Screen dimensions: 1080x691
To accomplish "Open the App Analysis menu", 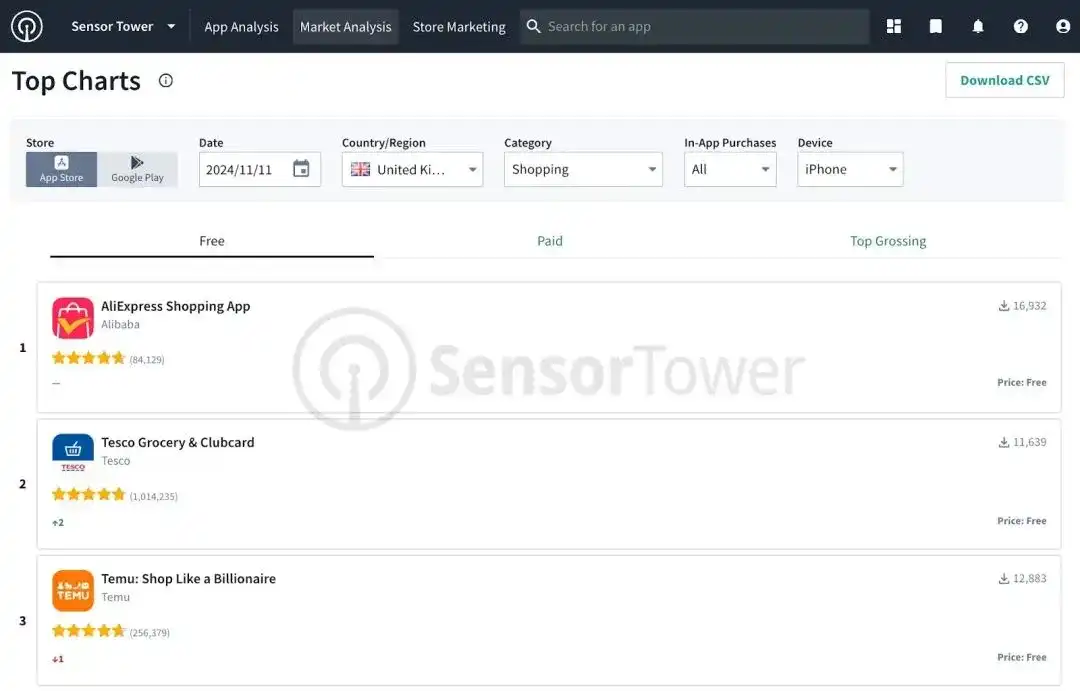I will 241,27.
